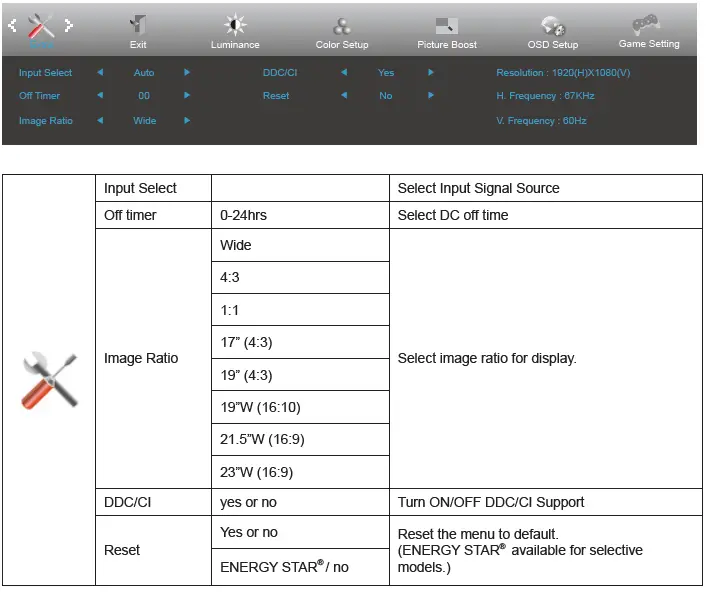Click 'Select image ratio for display.' text
707x593 pixels.
tap(487, 359)
